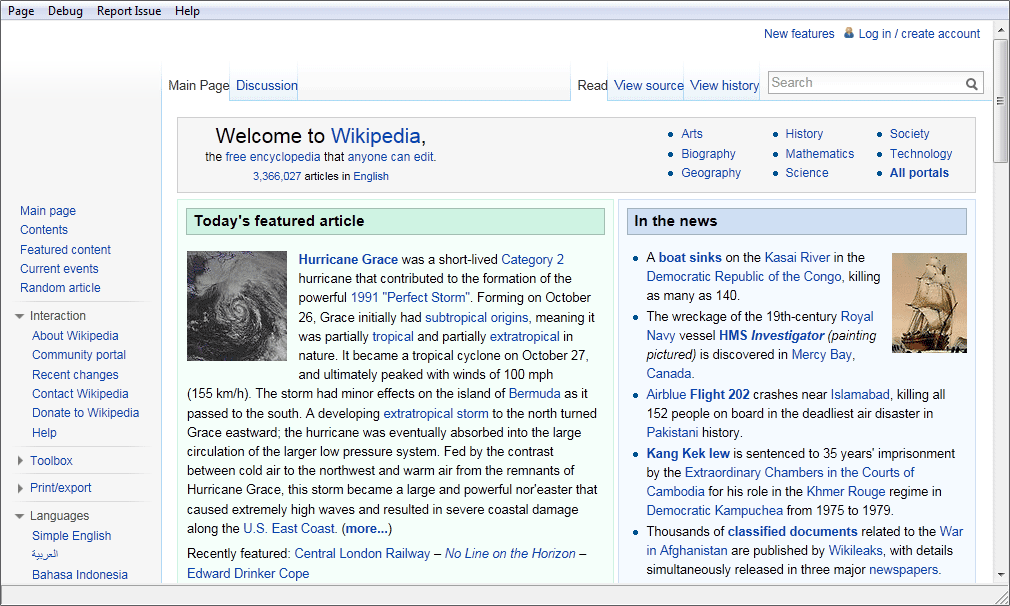Open the Technology portal link
Screen dimensions: 1010x606
click(920, 154)
